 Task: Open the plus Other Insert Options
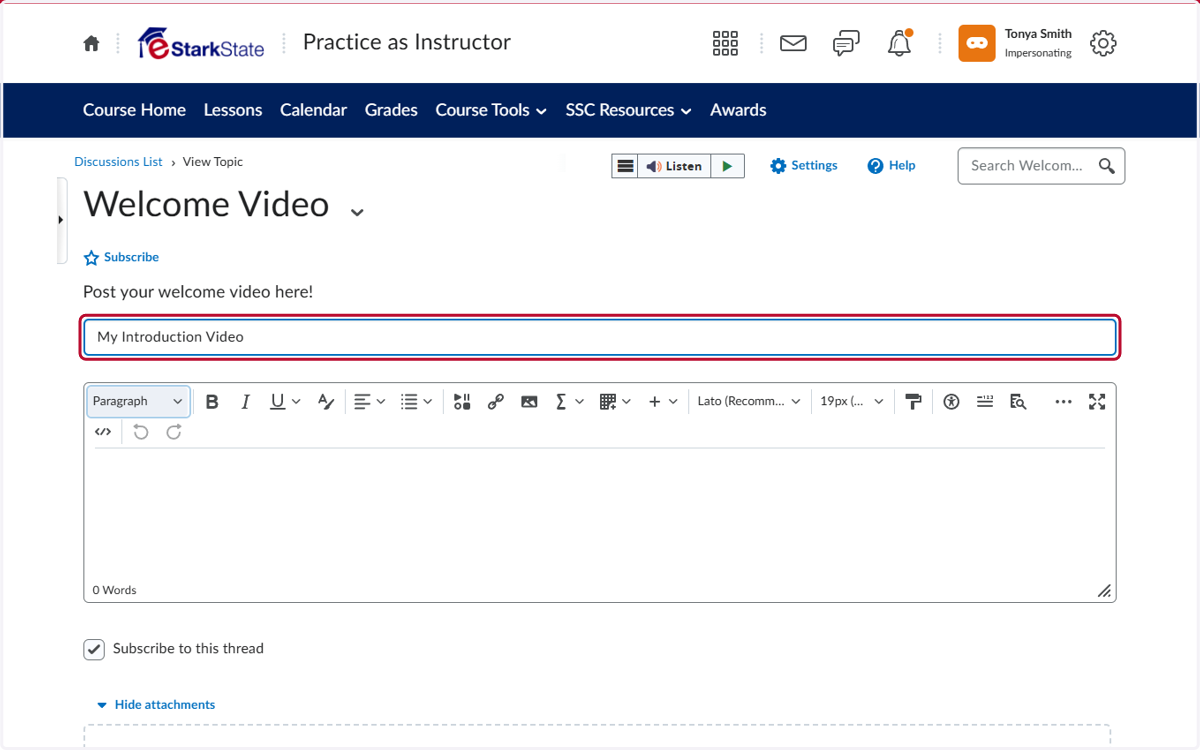[662, 401]
